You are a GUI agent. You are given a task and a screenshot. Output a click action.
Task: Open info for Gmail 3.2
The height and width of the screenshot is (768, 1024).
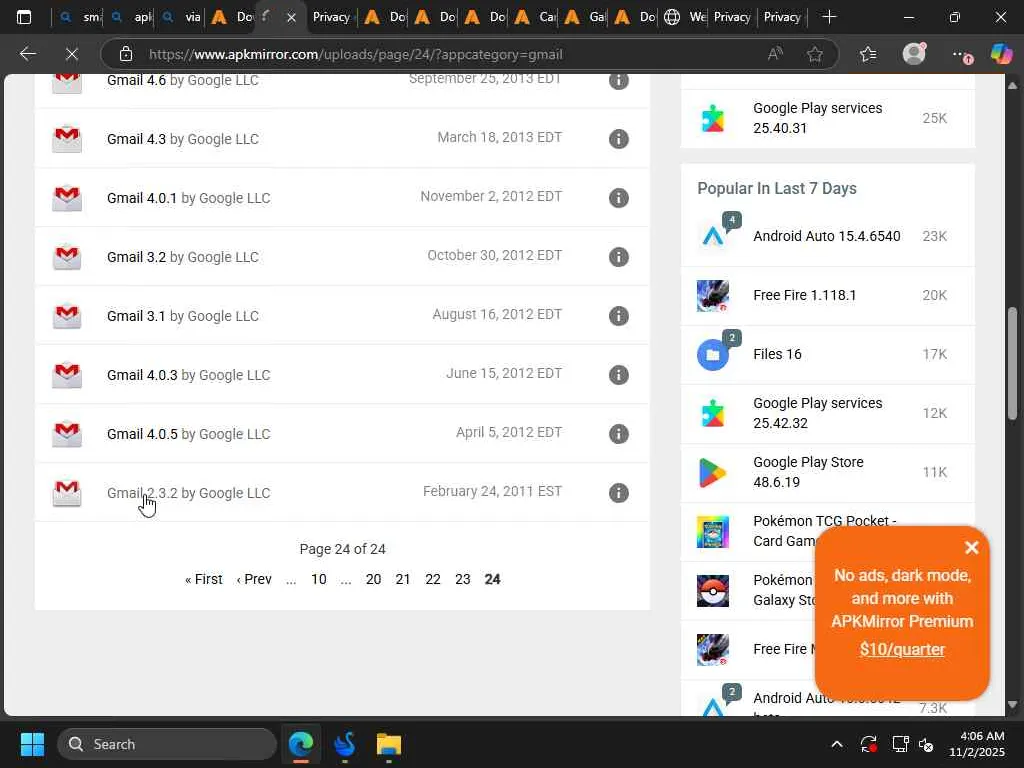618,257
